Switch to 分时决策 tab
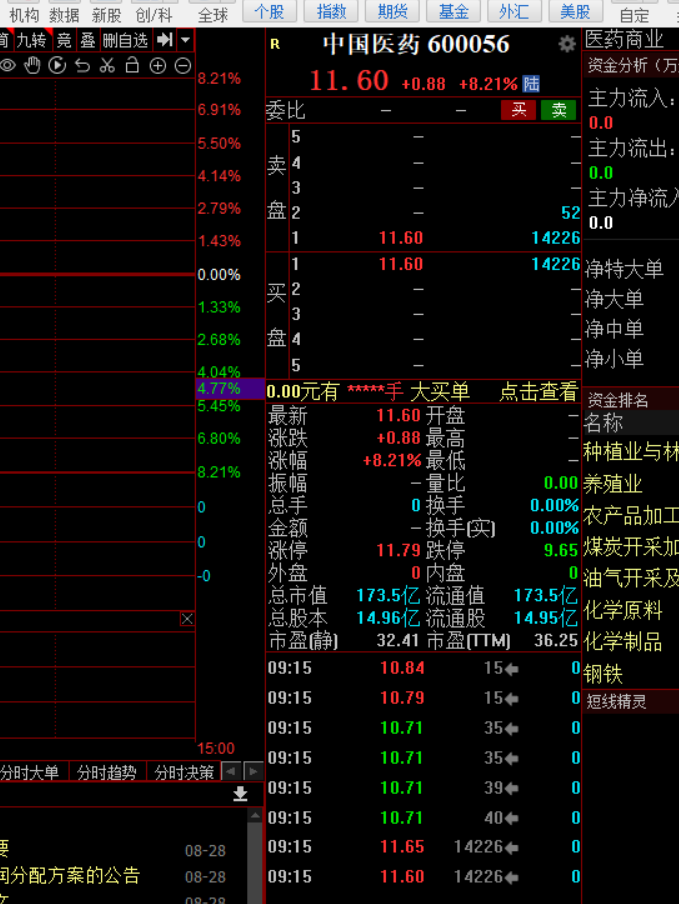Viewport: 679px width, 904px height. [x=184, y=772]
